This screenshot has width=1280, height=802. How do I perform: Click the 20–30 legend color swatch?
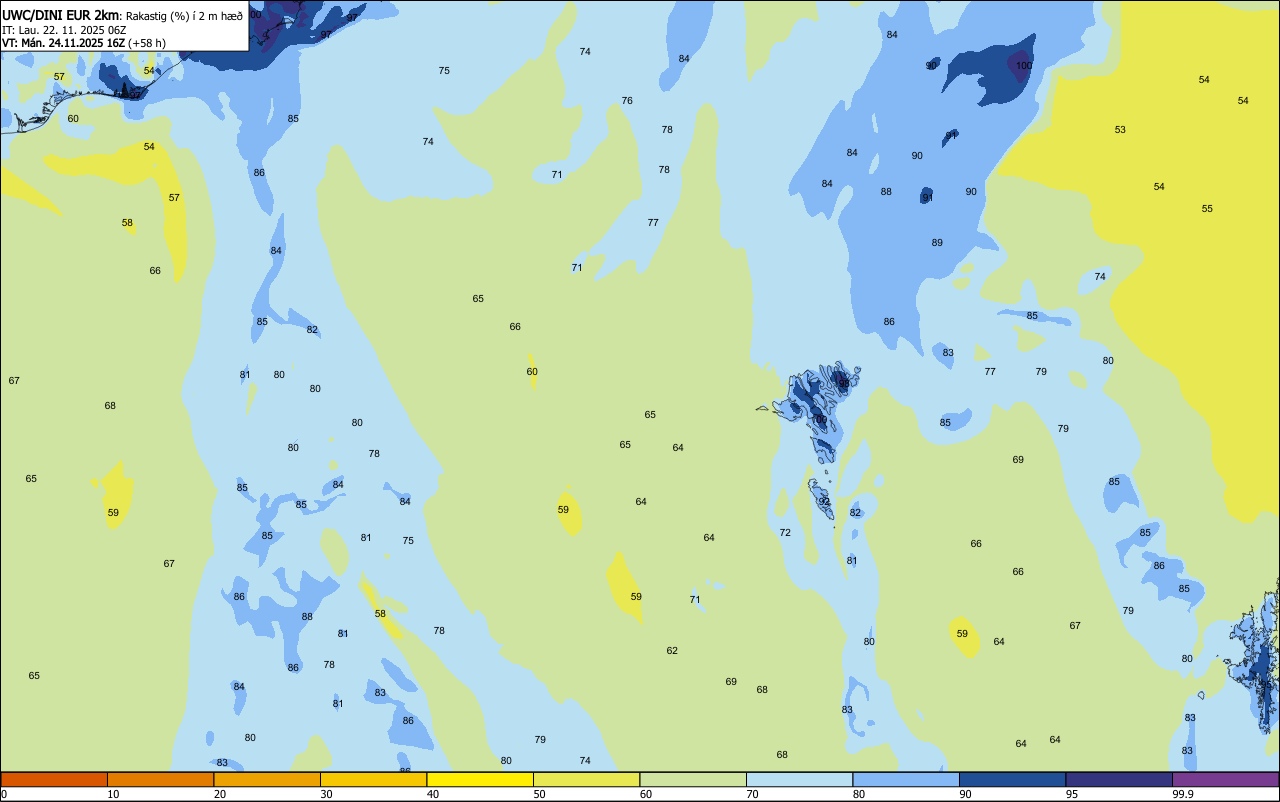(x=267, y=779)
